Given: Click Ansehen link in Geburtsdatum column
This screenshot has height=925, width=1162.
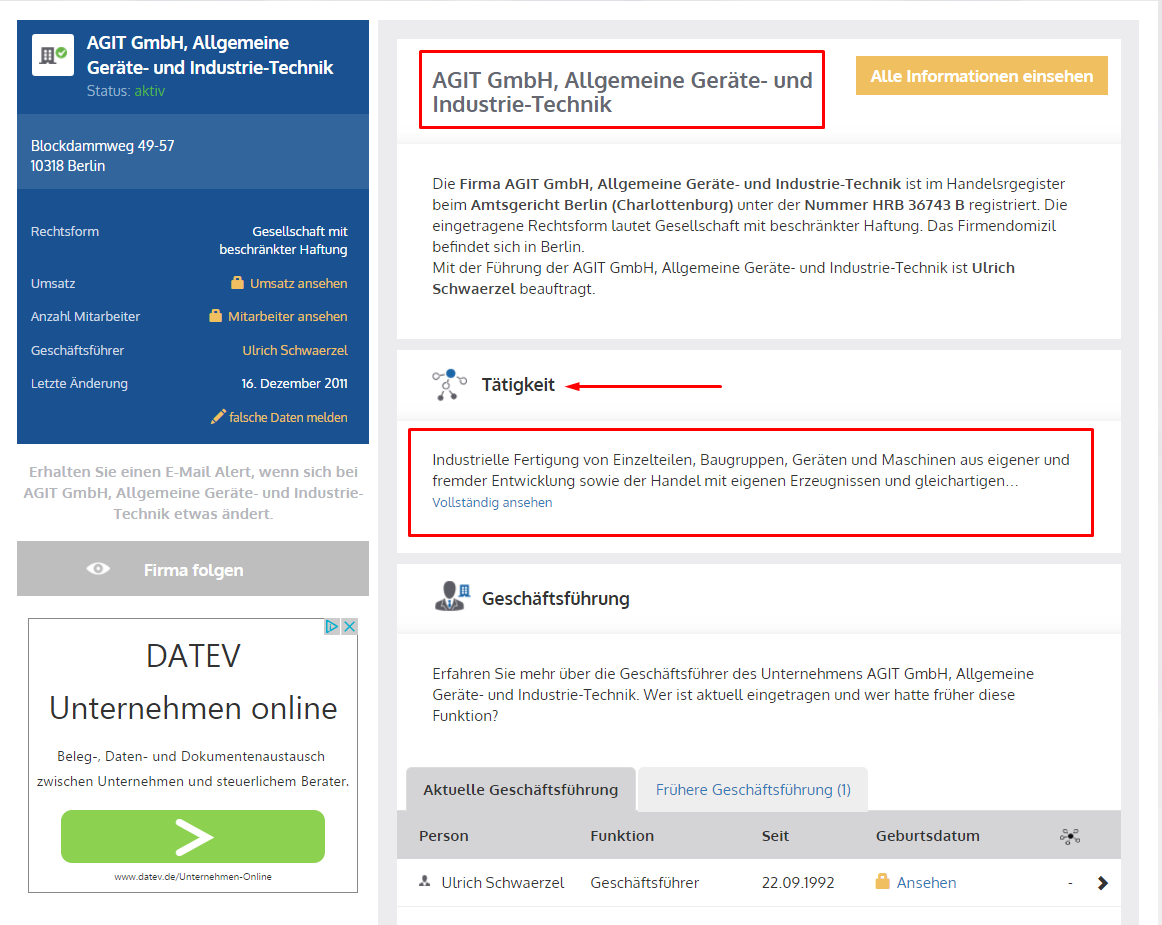Looking at the screenshot, I should click(926, 883).
